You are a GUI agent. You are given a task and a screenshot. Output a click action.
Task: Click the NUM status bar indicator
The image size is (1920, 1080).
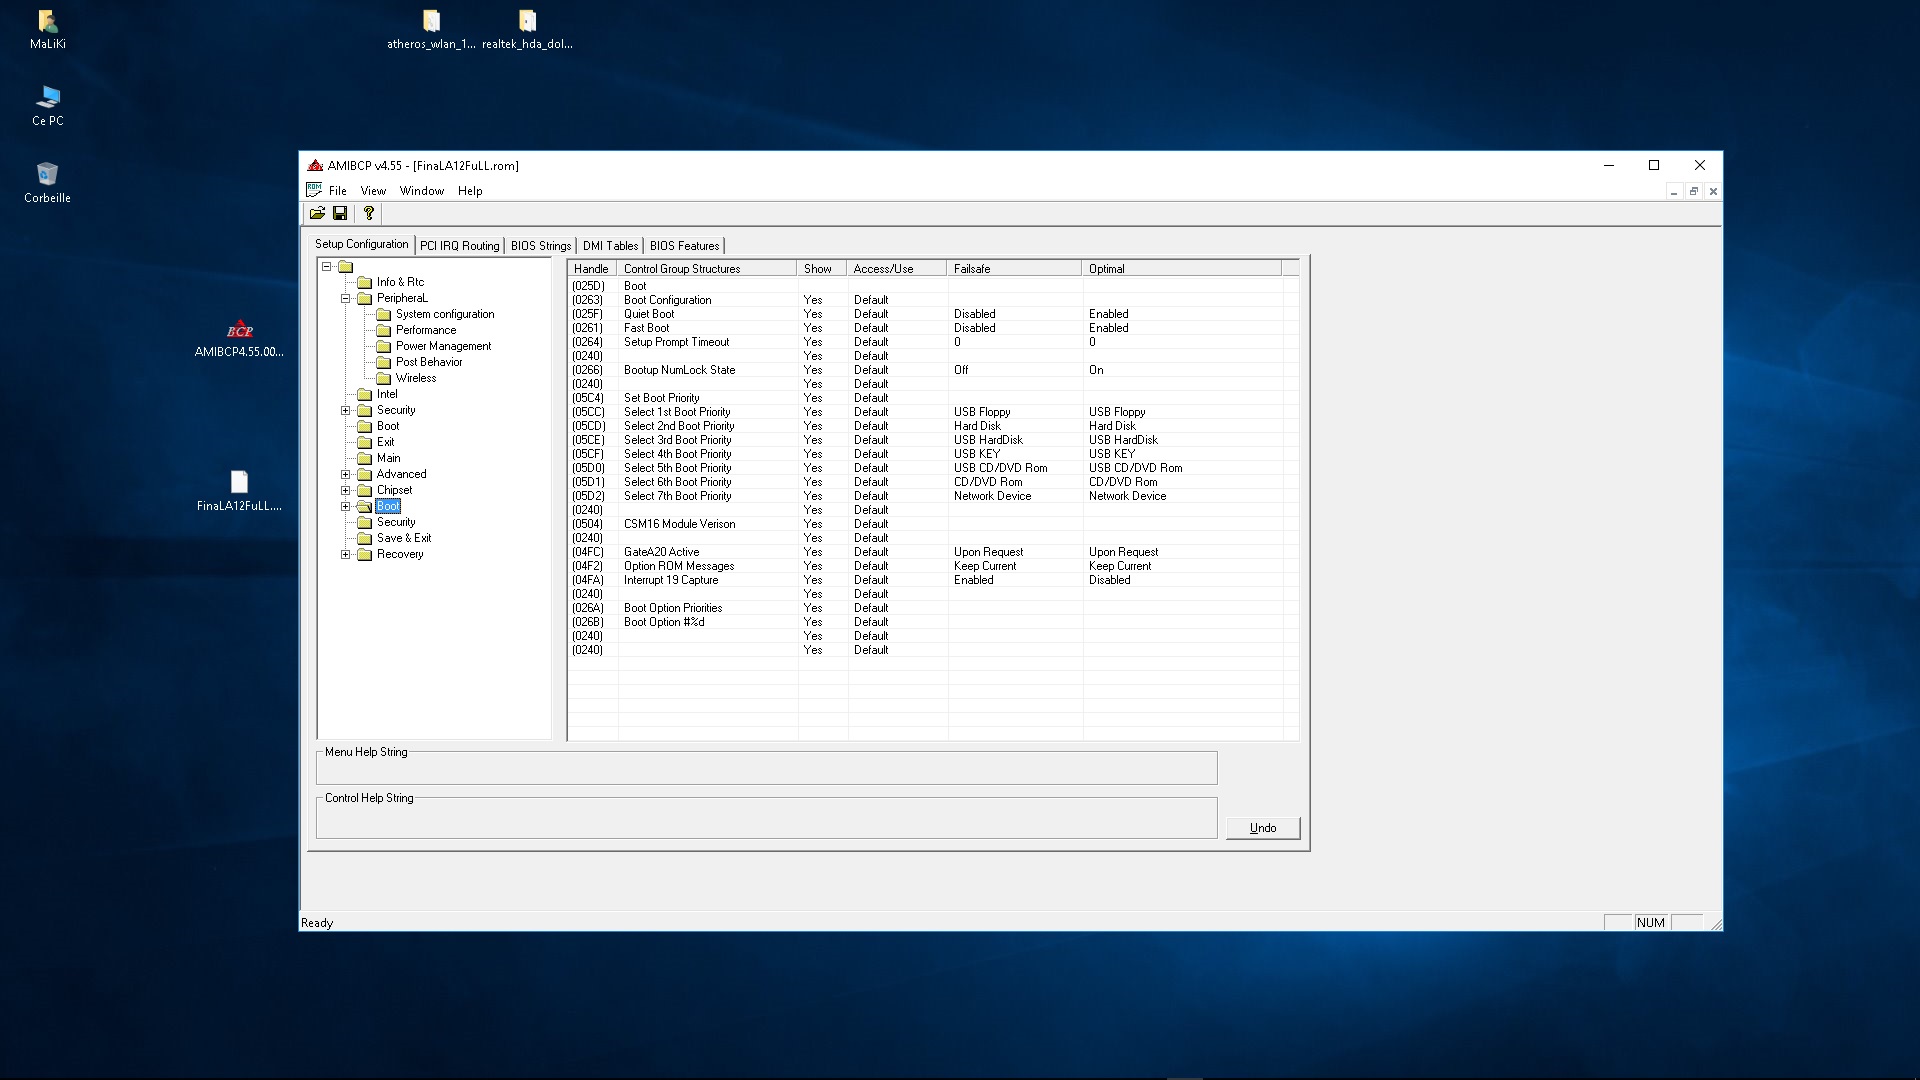coord(1651,923)
